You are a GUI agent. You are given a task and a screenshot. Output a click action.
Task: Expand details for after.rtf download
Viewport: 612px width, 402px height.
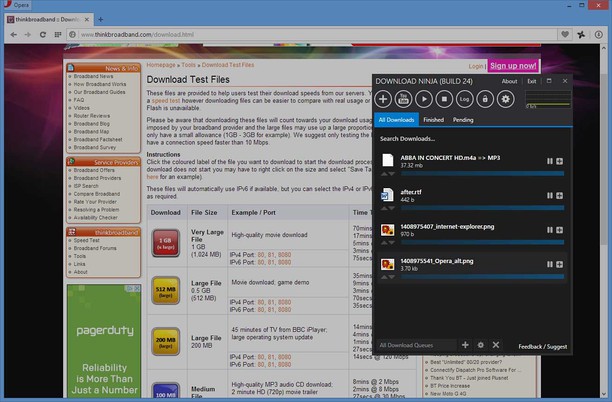click(x=559, y=196)
